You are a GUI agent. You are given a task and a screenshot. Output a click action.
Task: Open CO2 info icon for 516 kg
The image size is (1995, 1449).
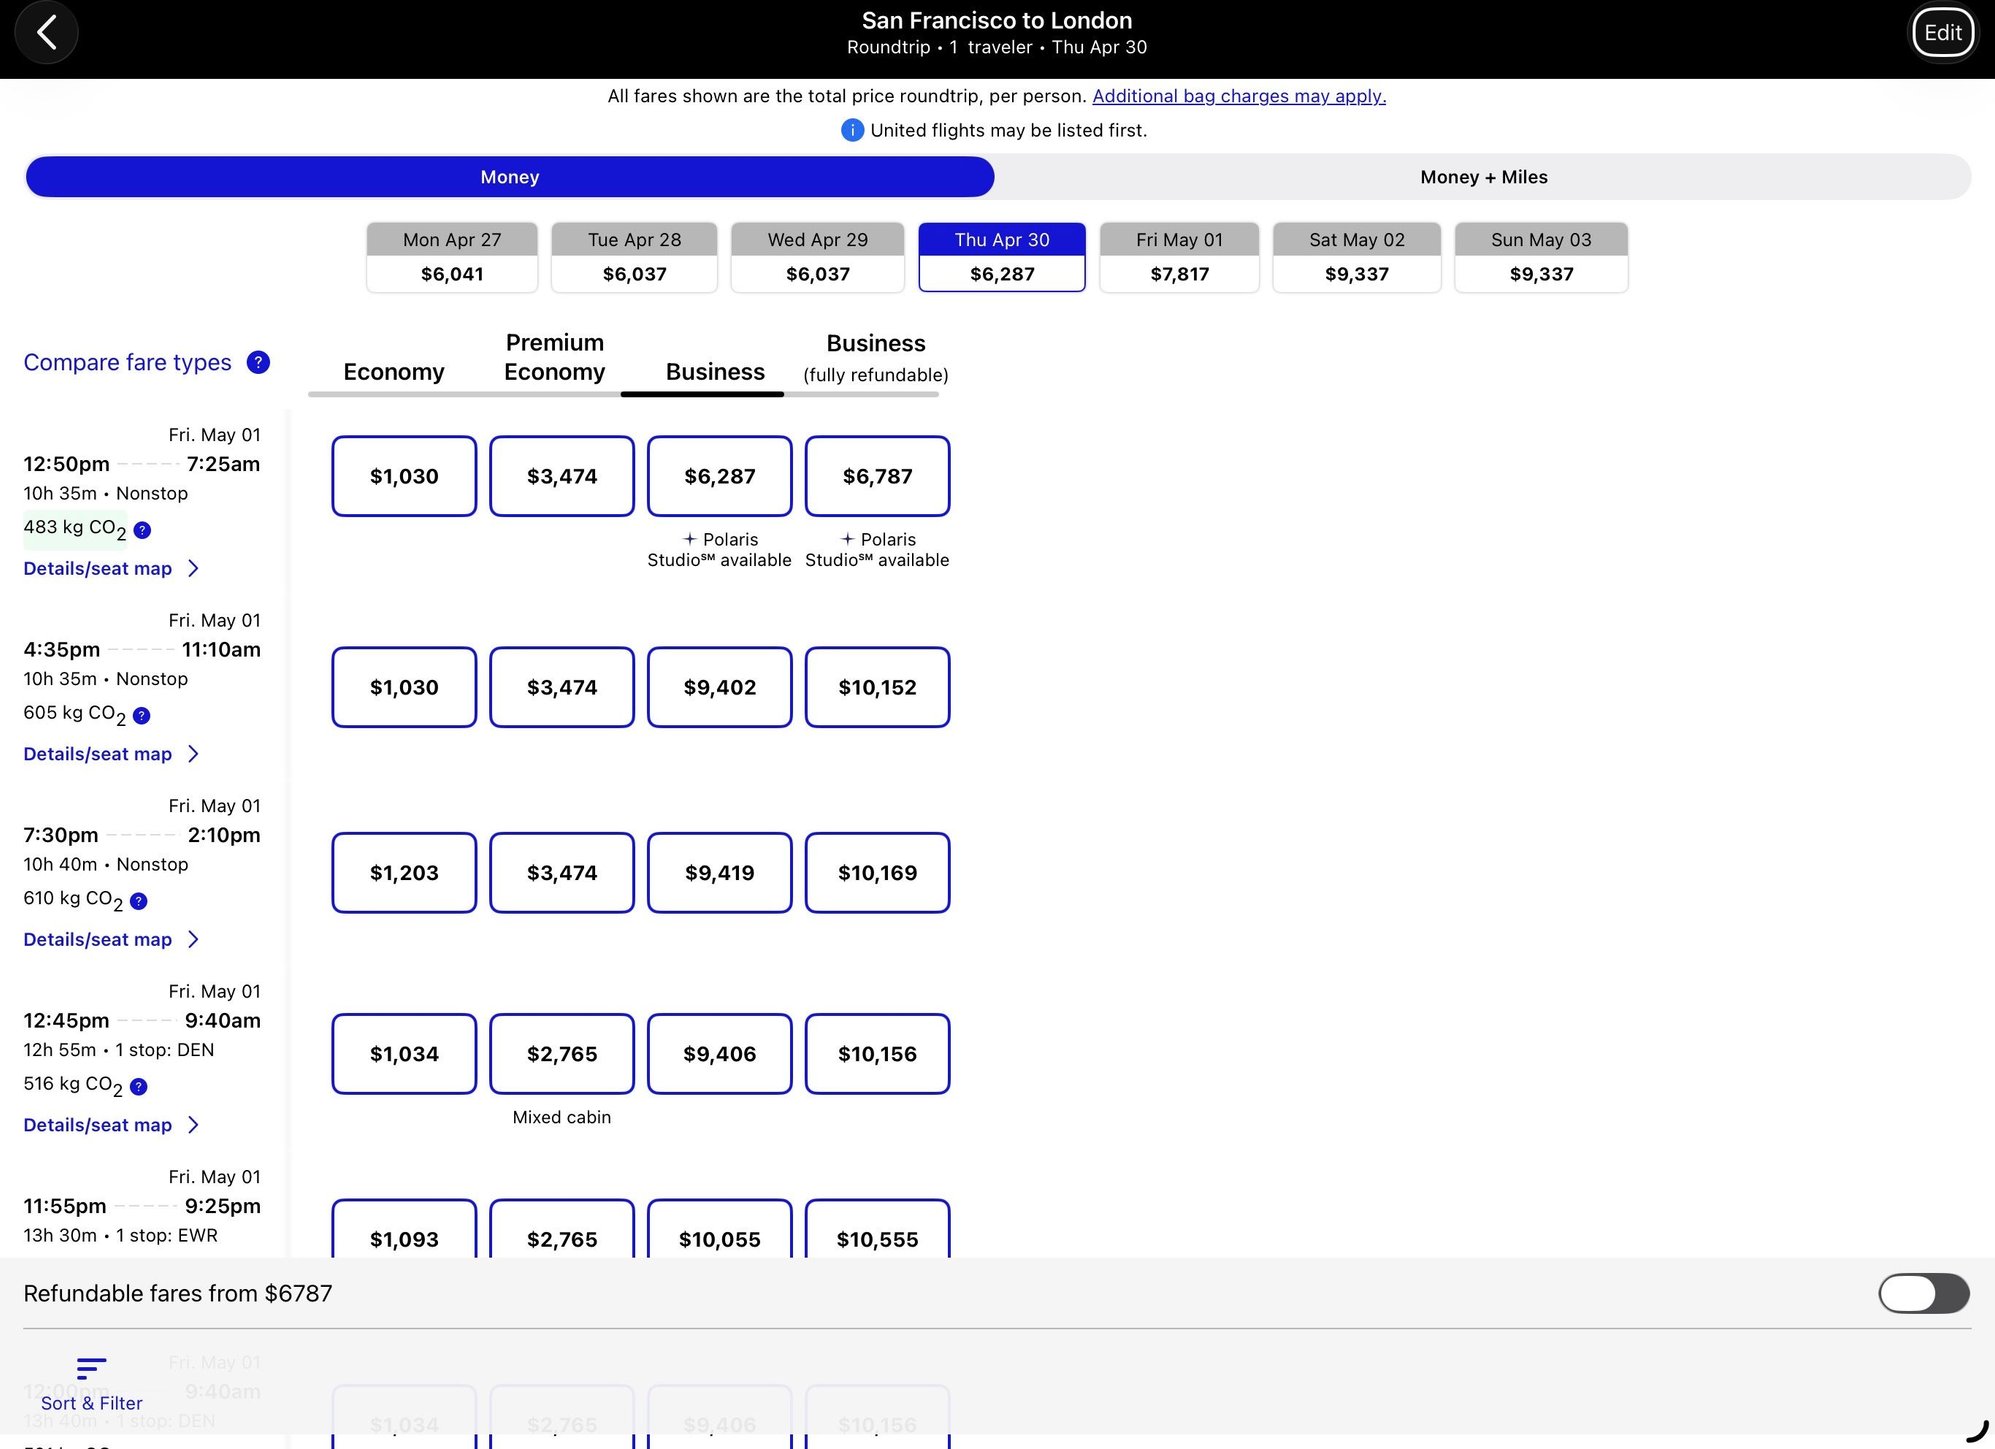[139, 1086]
